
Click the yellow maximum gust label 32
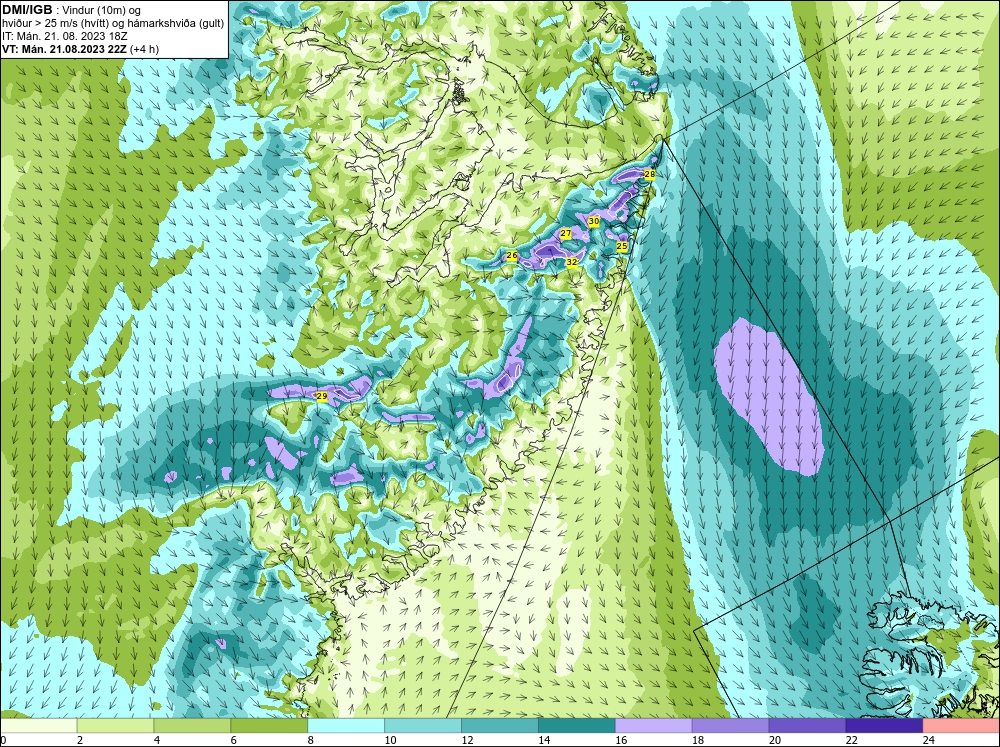tap(571, 262)
